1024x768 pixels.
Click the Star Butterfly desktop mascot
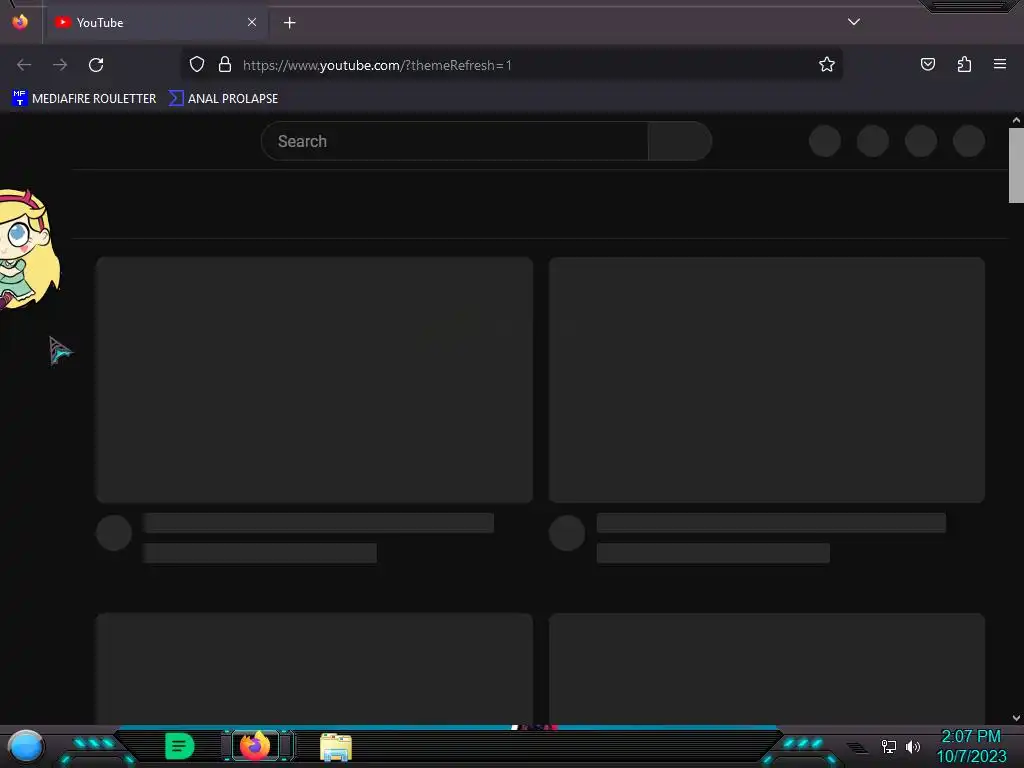pos(29,249)
